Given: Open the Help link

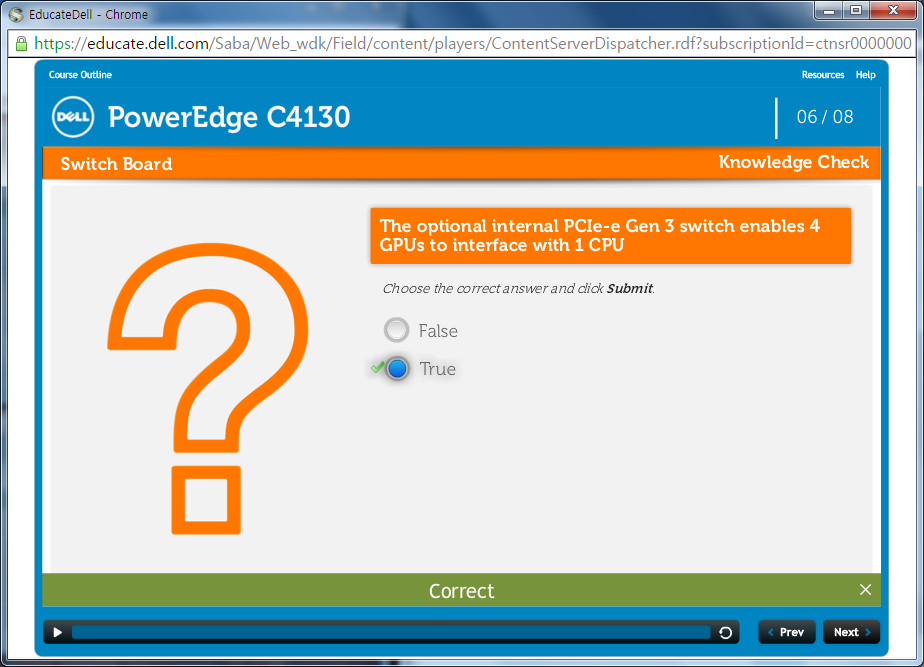Looking at the screenshot, I should tap(865, 75).
